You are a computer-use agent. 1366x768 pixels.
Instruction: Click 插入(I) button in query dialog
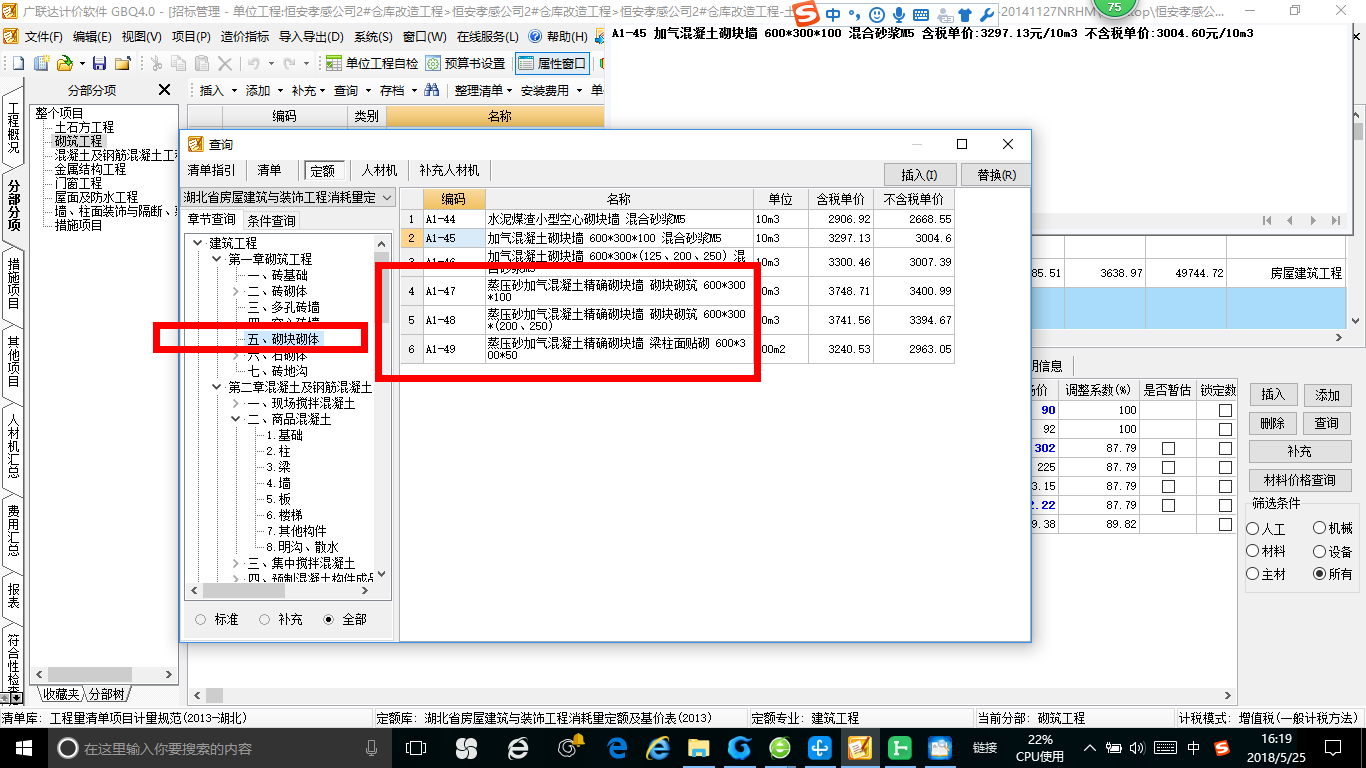pos(920,175)
